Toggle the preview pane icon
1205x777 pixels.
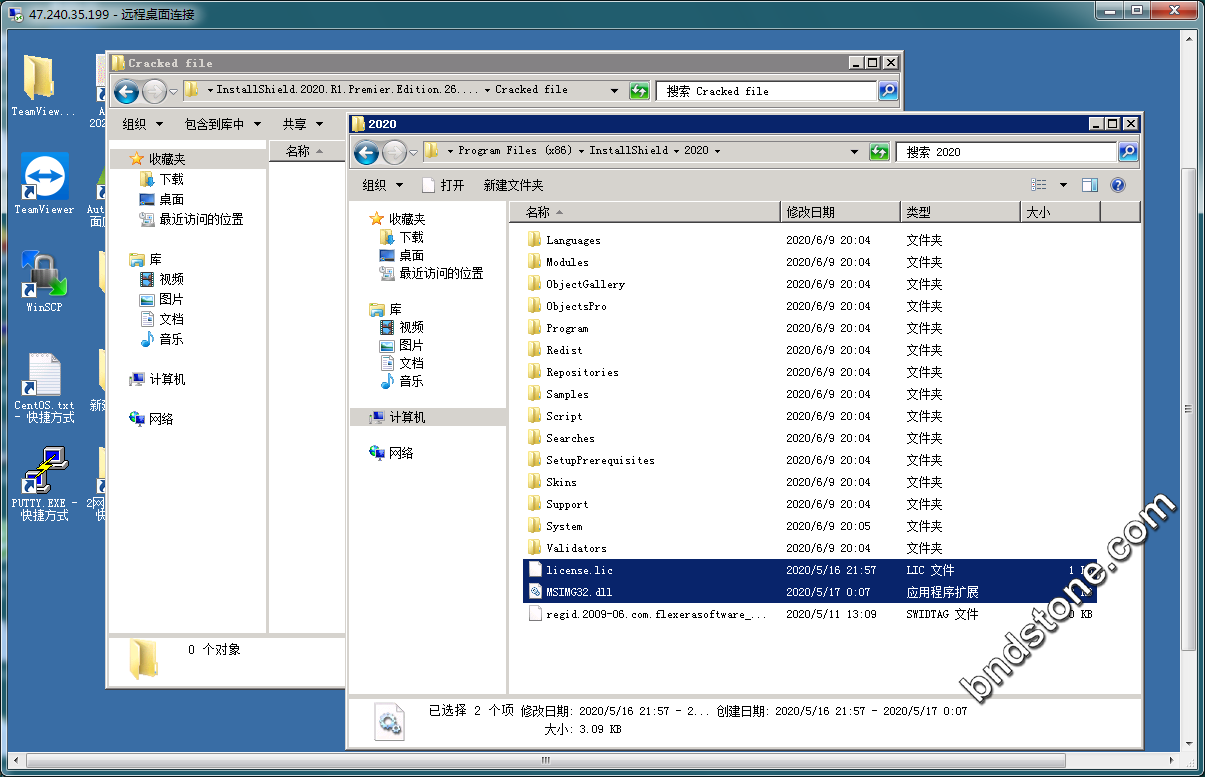1090,185
